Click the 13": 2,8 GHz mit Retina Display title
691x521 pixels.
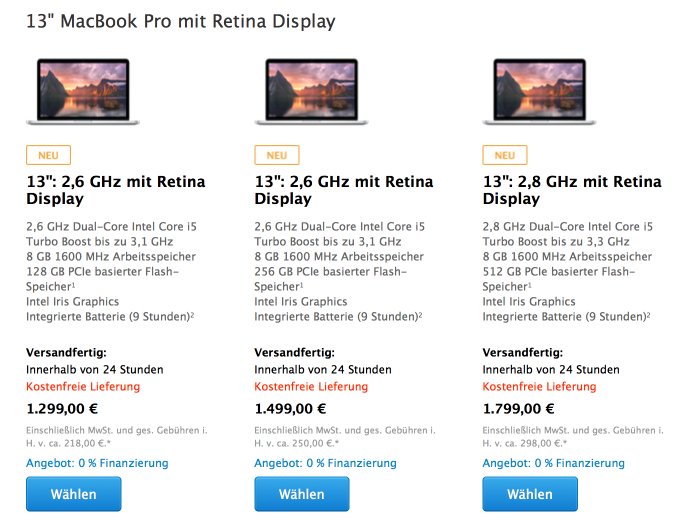tap(572, 190)
